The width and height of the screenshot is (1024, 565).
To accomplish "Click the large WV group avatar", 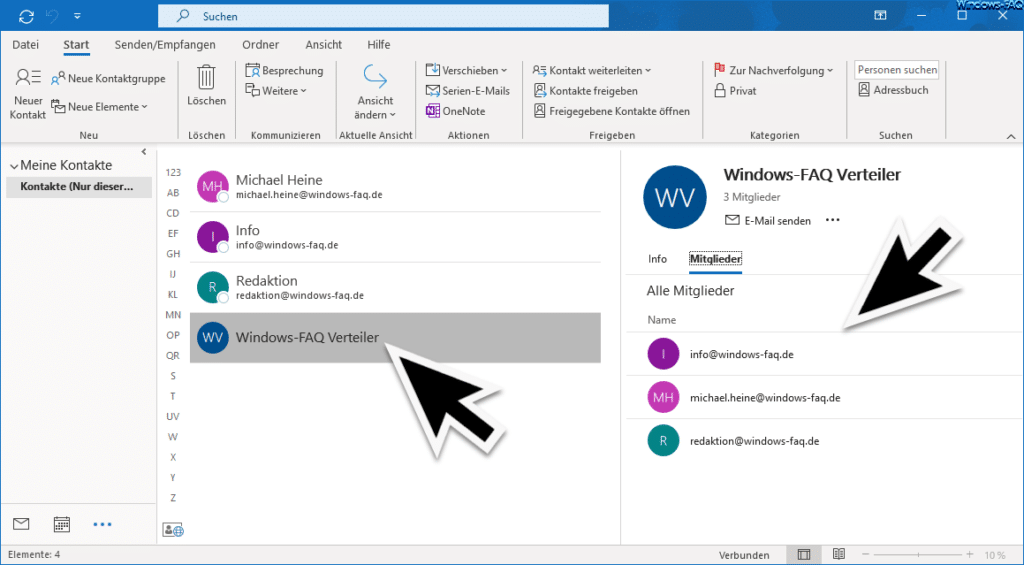I will pos(675,197).
